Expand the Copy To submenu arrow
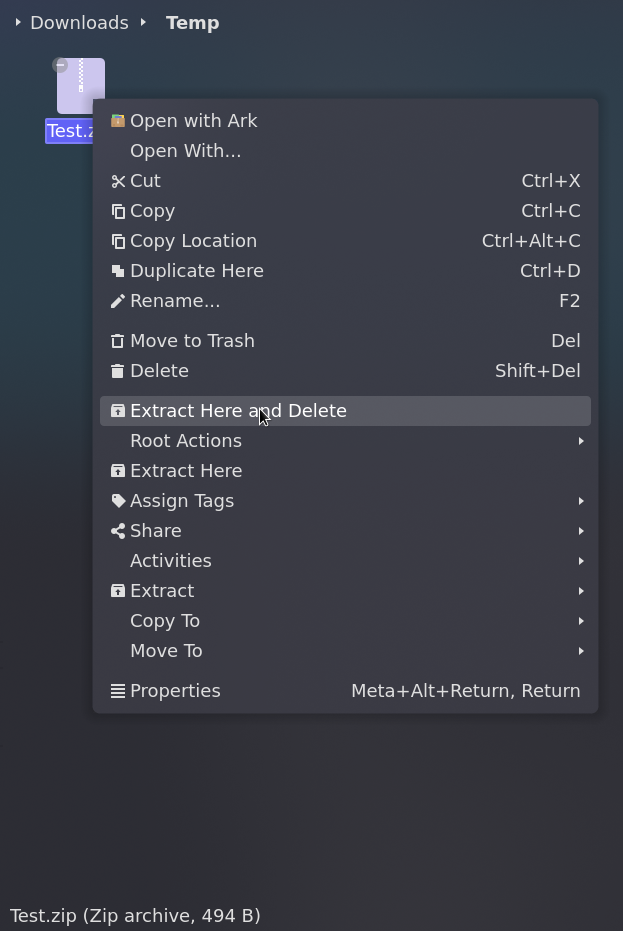The height and width of the screenshot is (931, 623). 581,621
